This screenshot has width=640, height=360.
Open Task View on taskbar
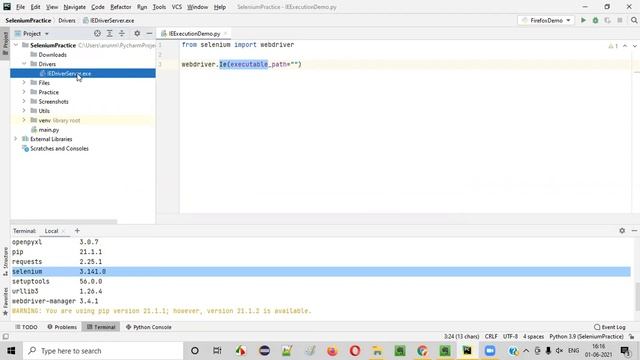[x=217, y=351]
